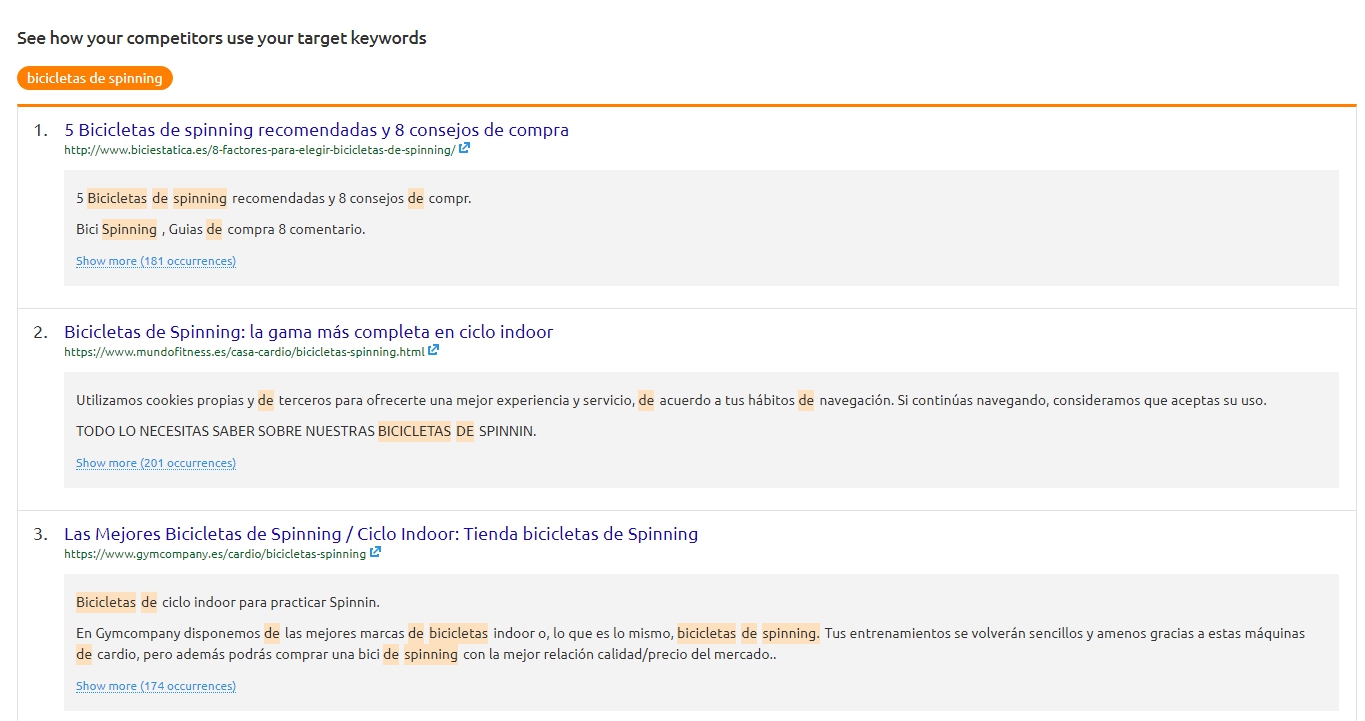The height and width of the screenshot is (721, 1365).
Task: Click highlighted 'Bicicletas' in '5 Bicicletas de spinning' snippet
Action: [x=117, y=198]
